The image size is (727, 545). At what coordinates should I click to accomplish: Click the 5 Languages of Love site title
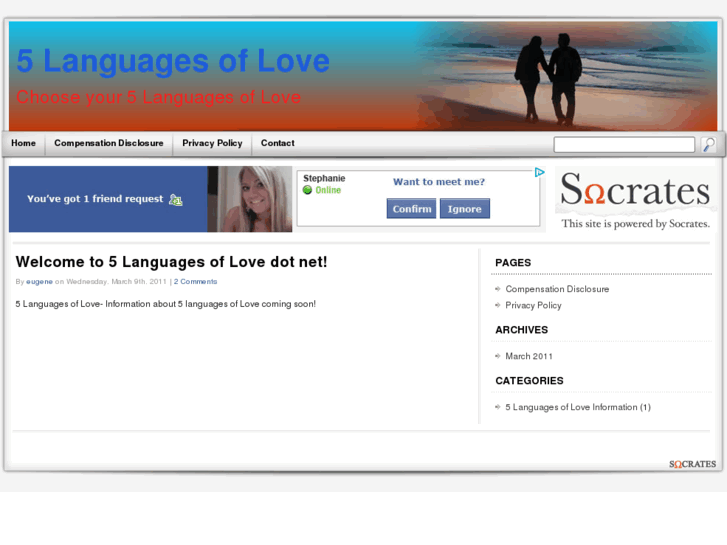click(x=173, y=61)
